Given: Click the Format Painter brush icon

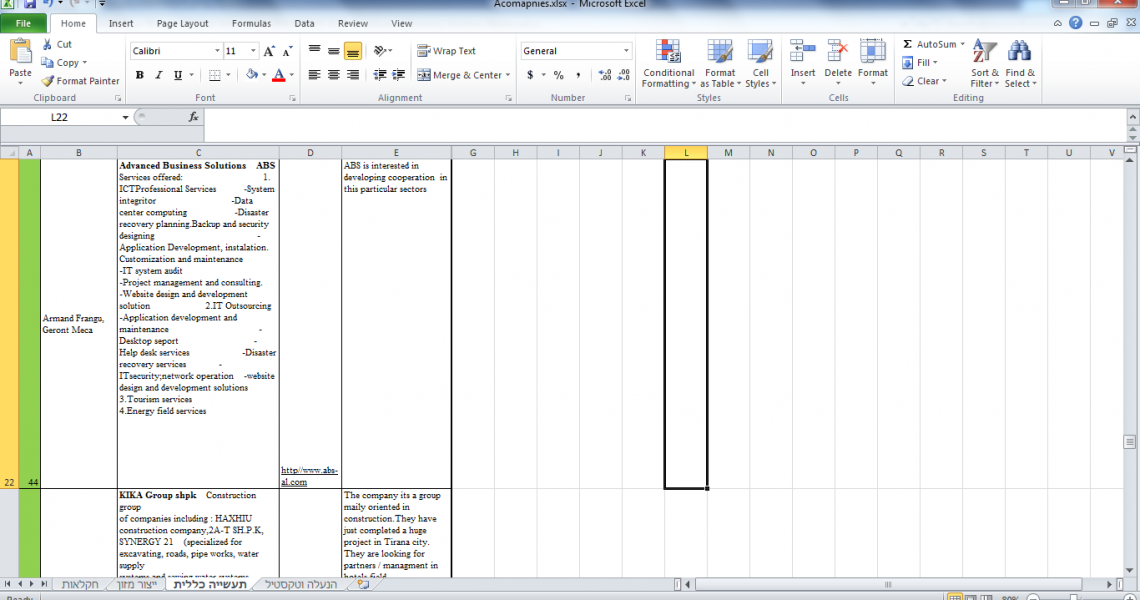Looking at the screenshot, I should (x=48, y=81).
